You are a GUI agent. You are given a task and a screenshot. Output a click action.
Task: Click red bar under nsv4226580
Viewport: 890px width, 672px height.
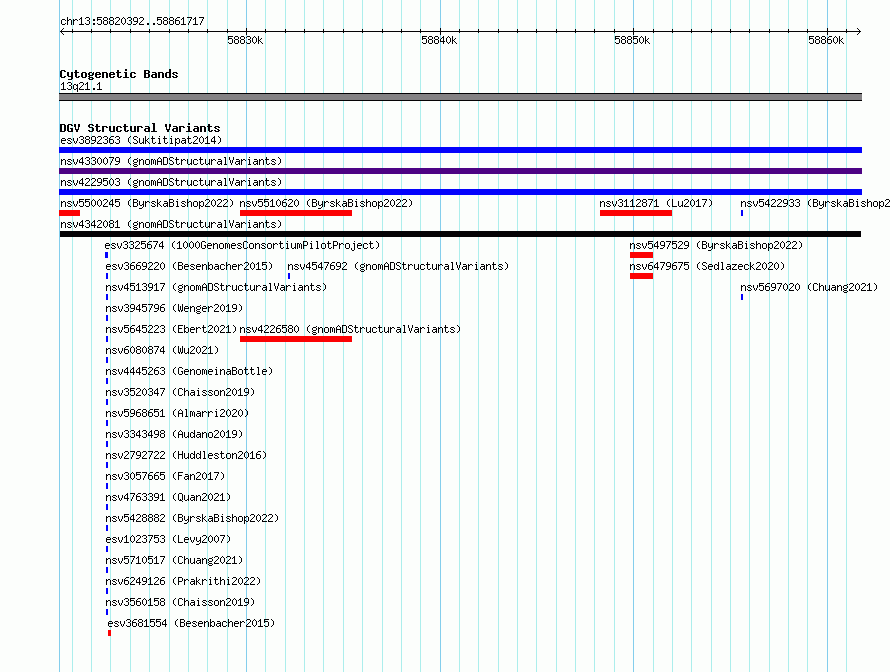pos(296,339)
